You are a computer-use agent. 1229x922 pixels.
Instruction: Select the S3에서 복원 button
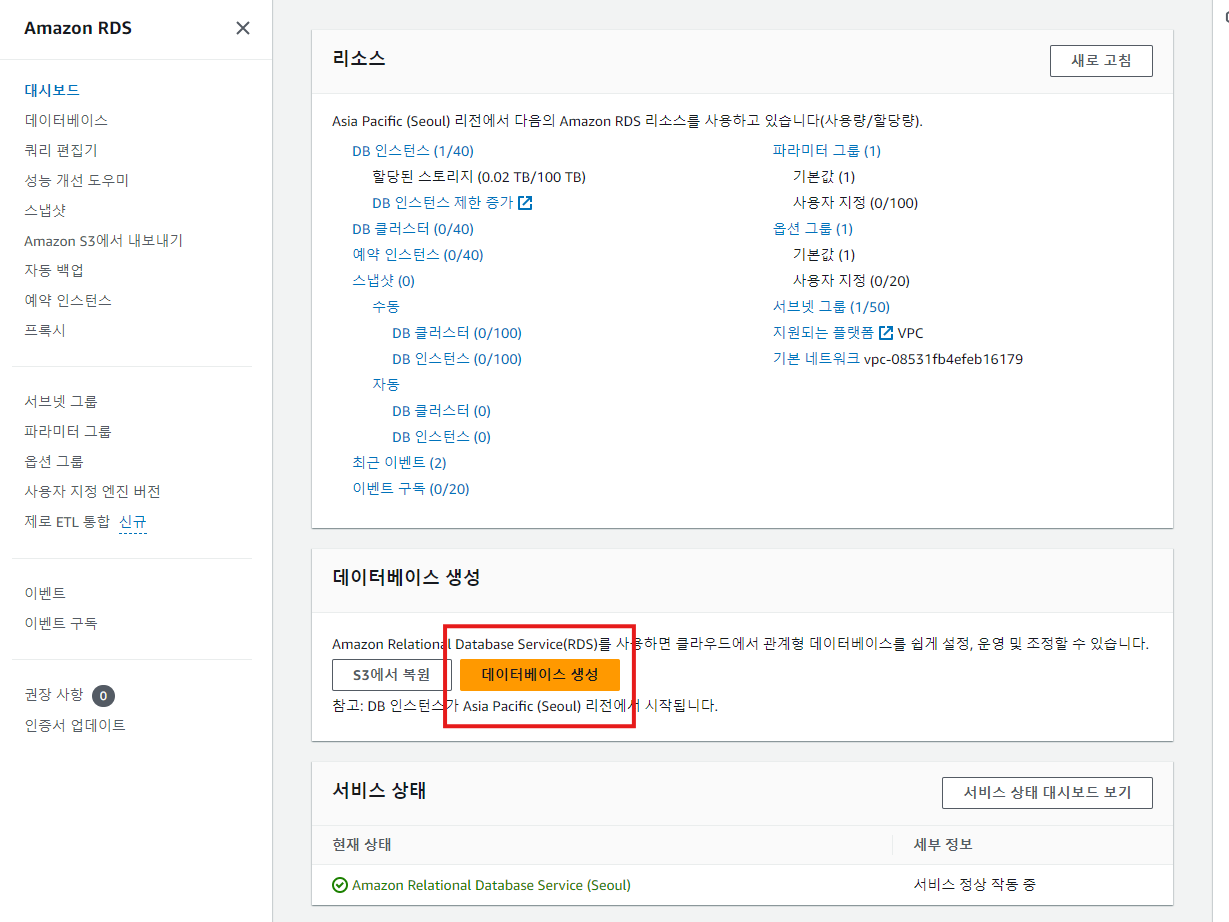coord(390,675)
